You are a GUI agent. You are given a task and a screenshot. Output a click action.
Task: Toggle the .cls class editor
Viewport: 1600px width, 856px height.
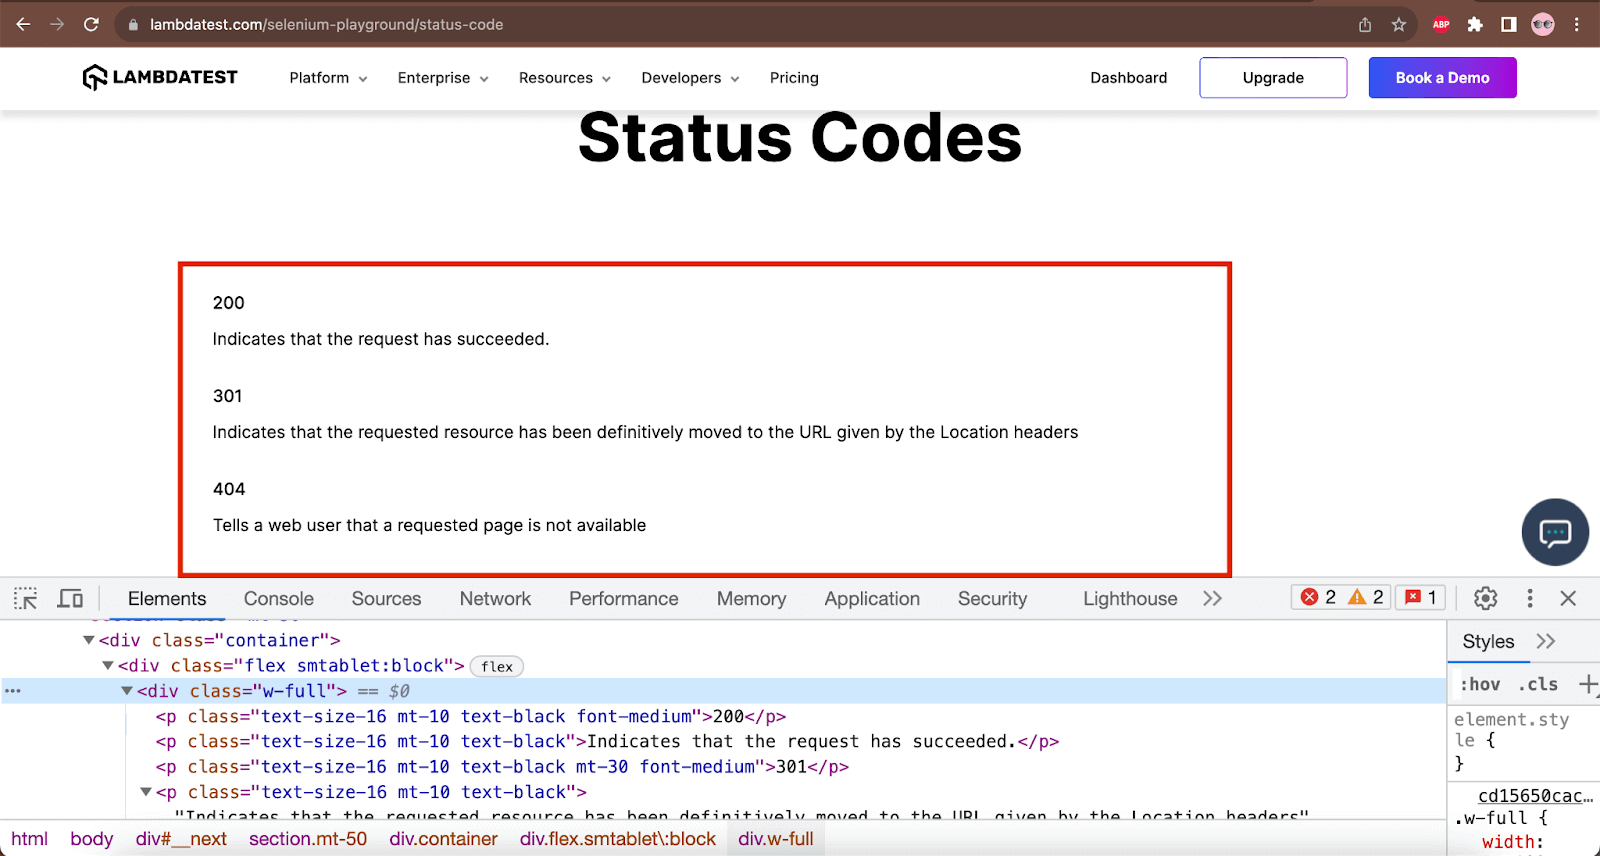1538,684
